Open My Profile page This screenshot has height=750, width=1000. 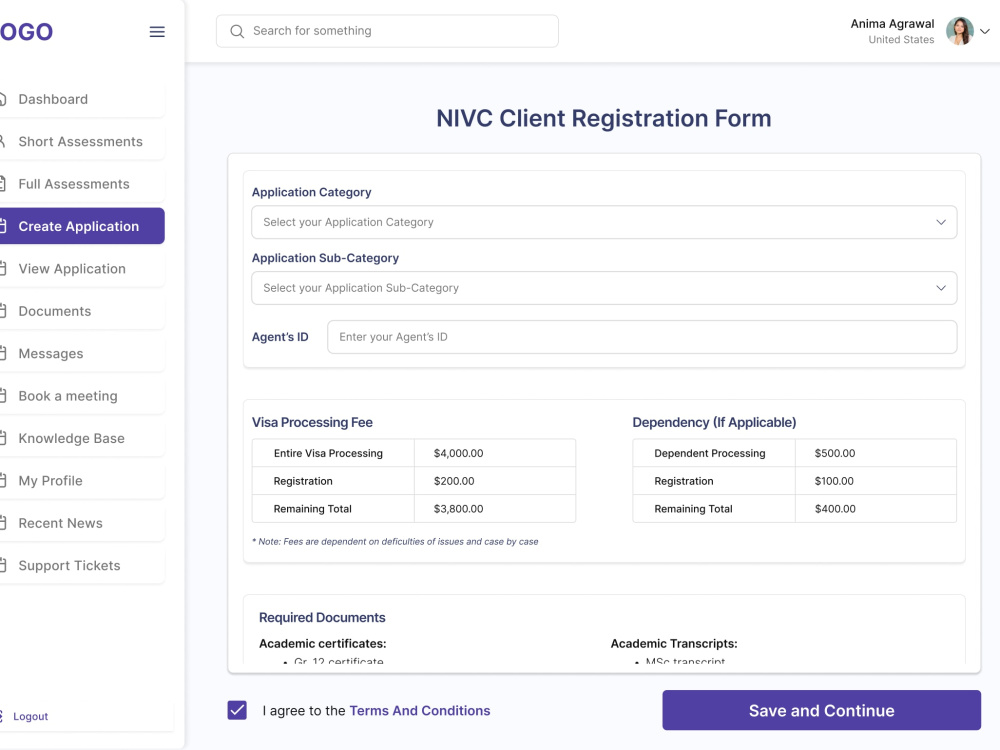82,481
